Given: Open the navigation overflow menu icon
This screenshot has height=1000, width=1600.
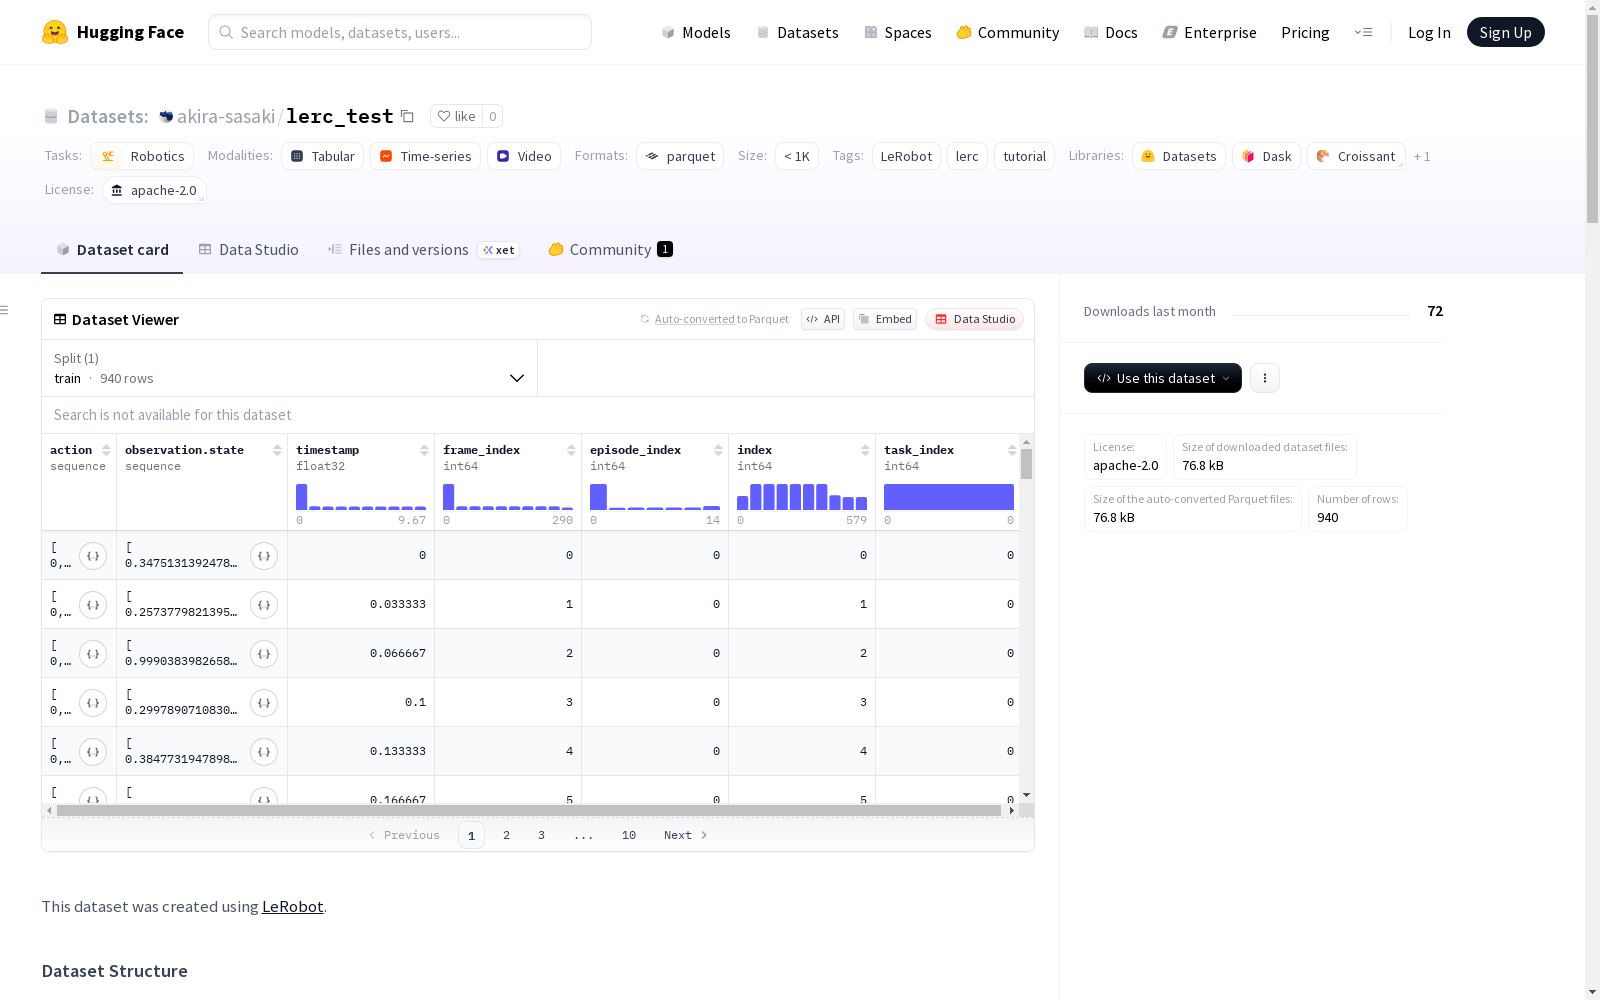Looking at the screenshot, I should click(x=1363, y=32).
